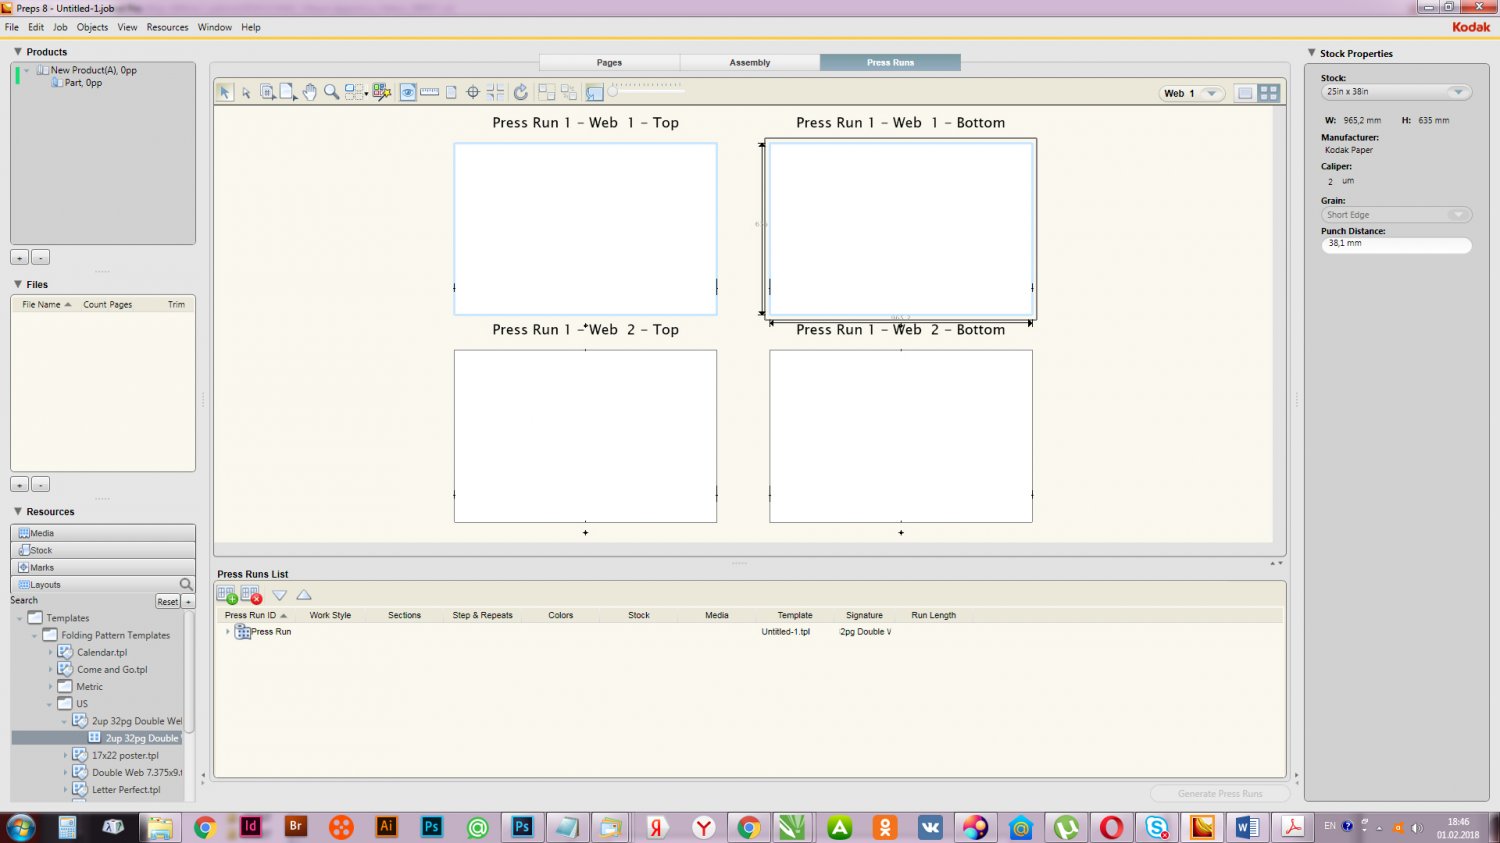Click the Layouts search magnifier icon
1500x843 pixels.
pyautogui.click(x=186, y=584)
